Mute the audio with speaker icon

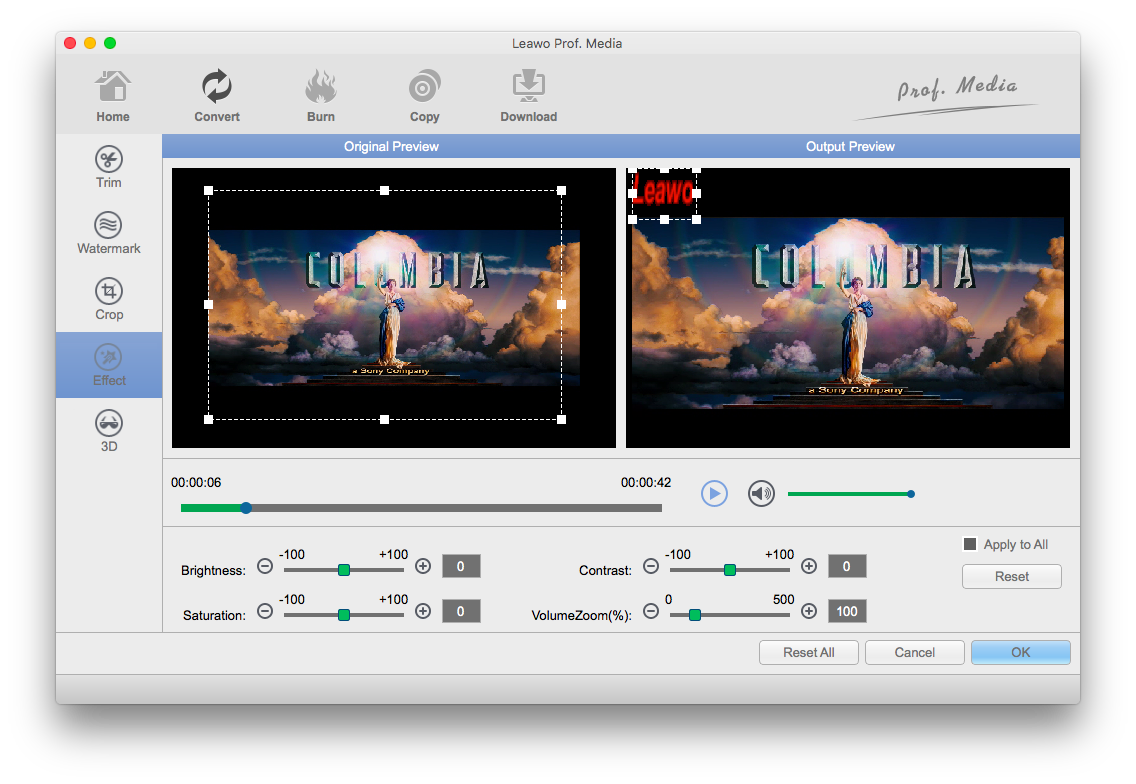point(762,493)
